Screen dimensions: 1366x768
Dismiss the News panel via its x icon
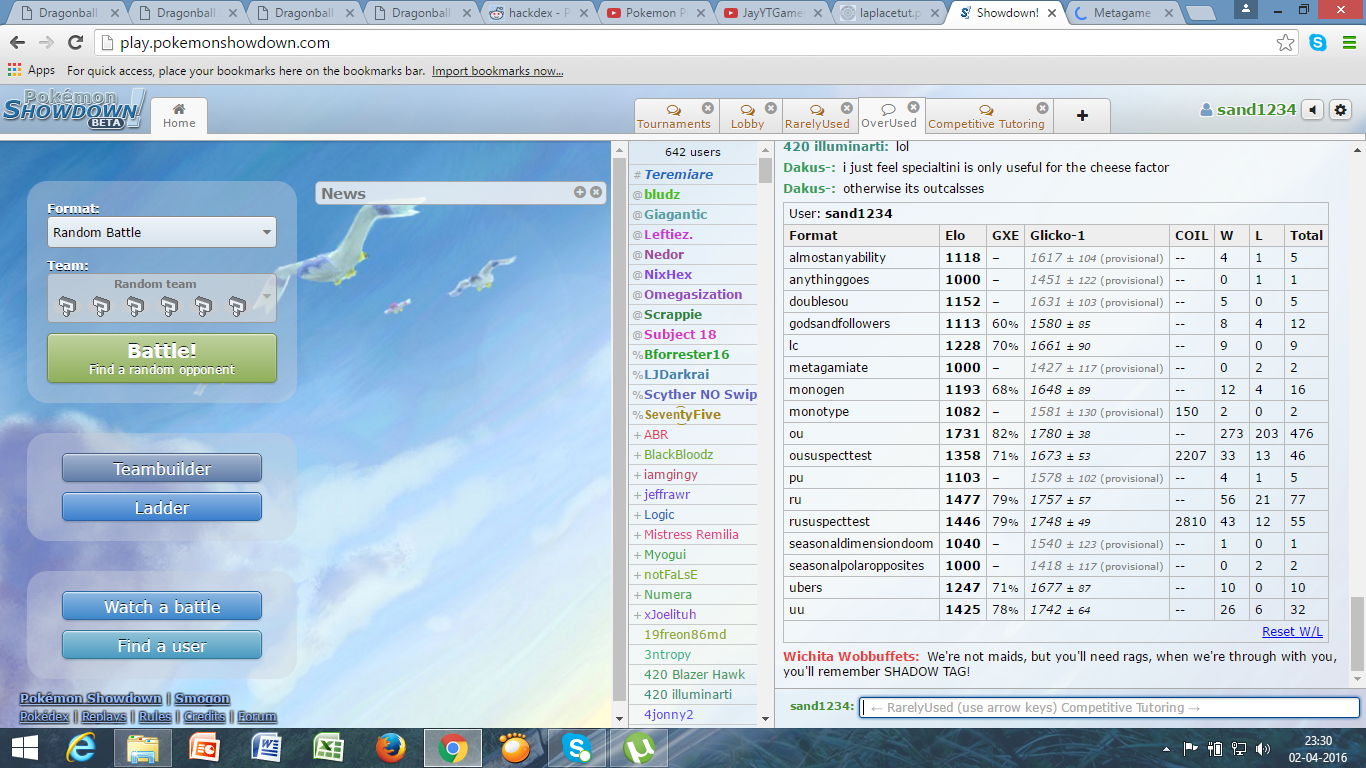tap(596, 193)
